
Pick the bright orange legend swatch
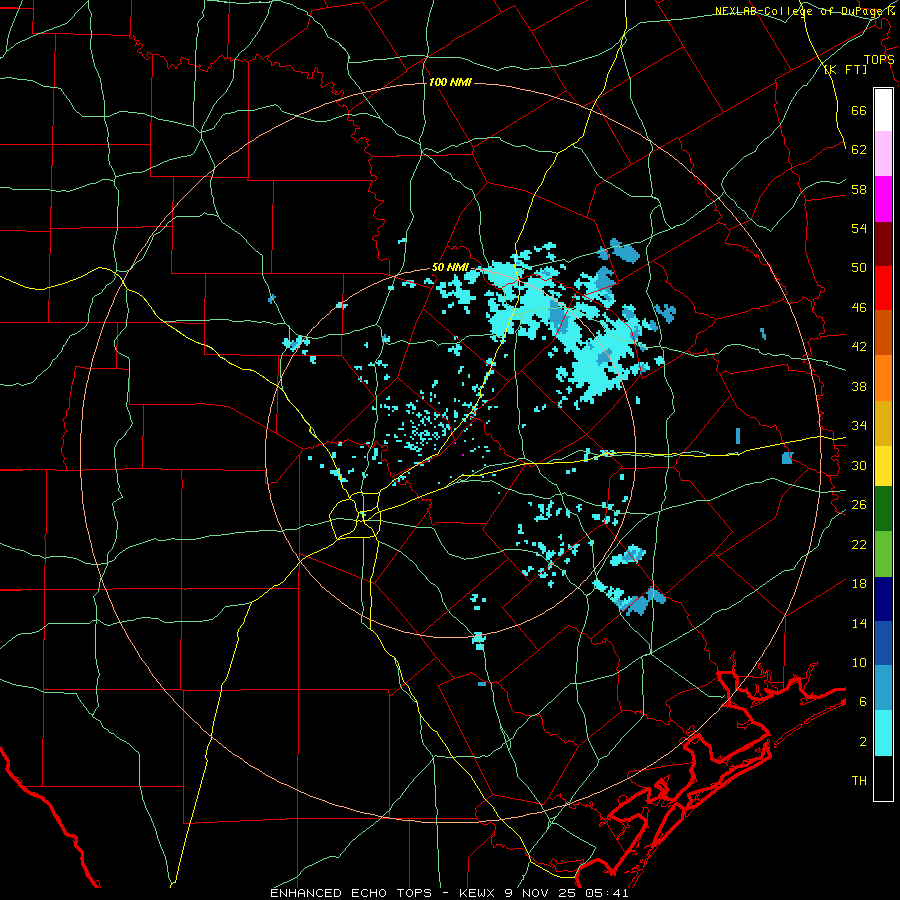(x=883, y=377)
